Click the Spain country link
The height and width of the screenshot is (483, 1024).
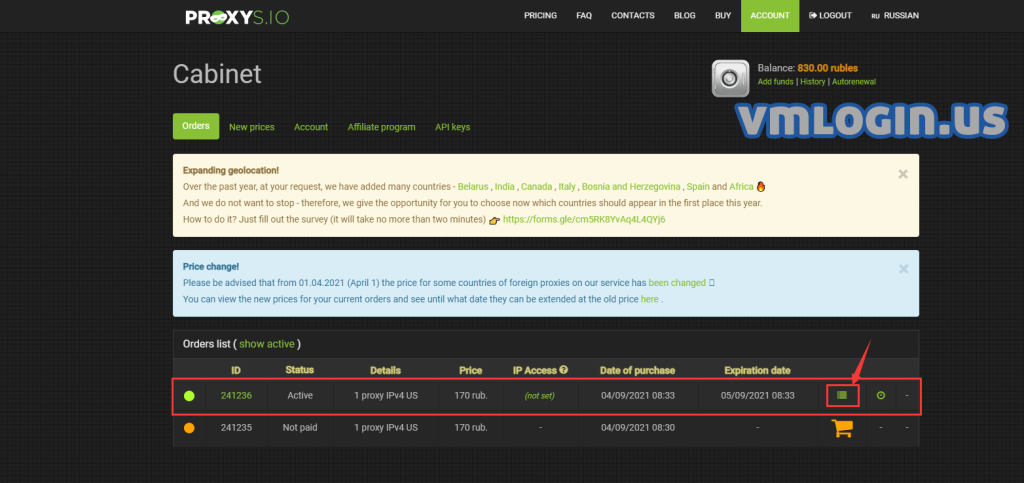[x=698, y=187]
